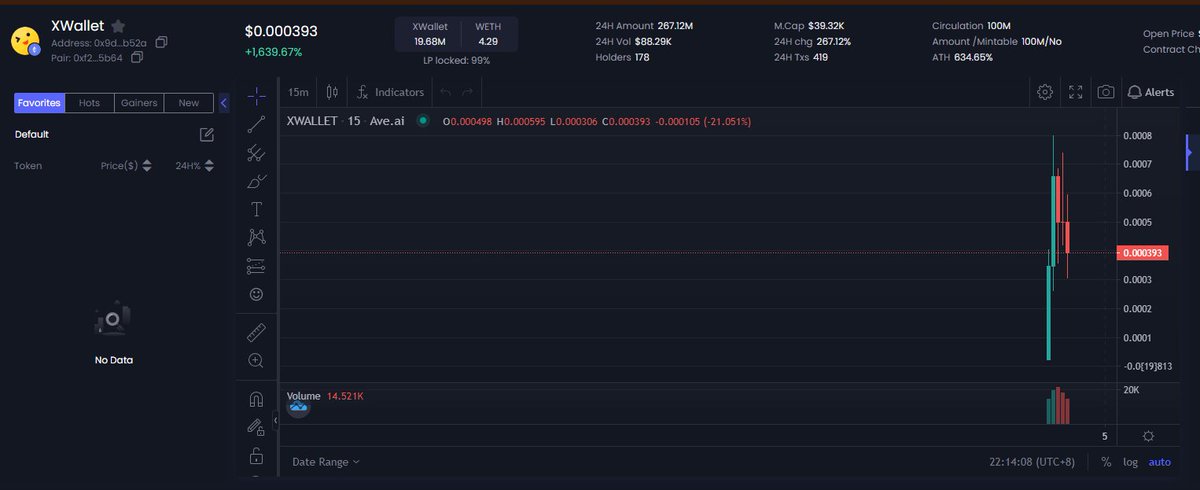Select the crosshair cursor tool

tap(257, 95)
